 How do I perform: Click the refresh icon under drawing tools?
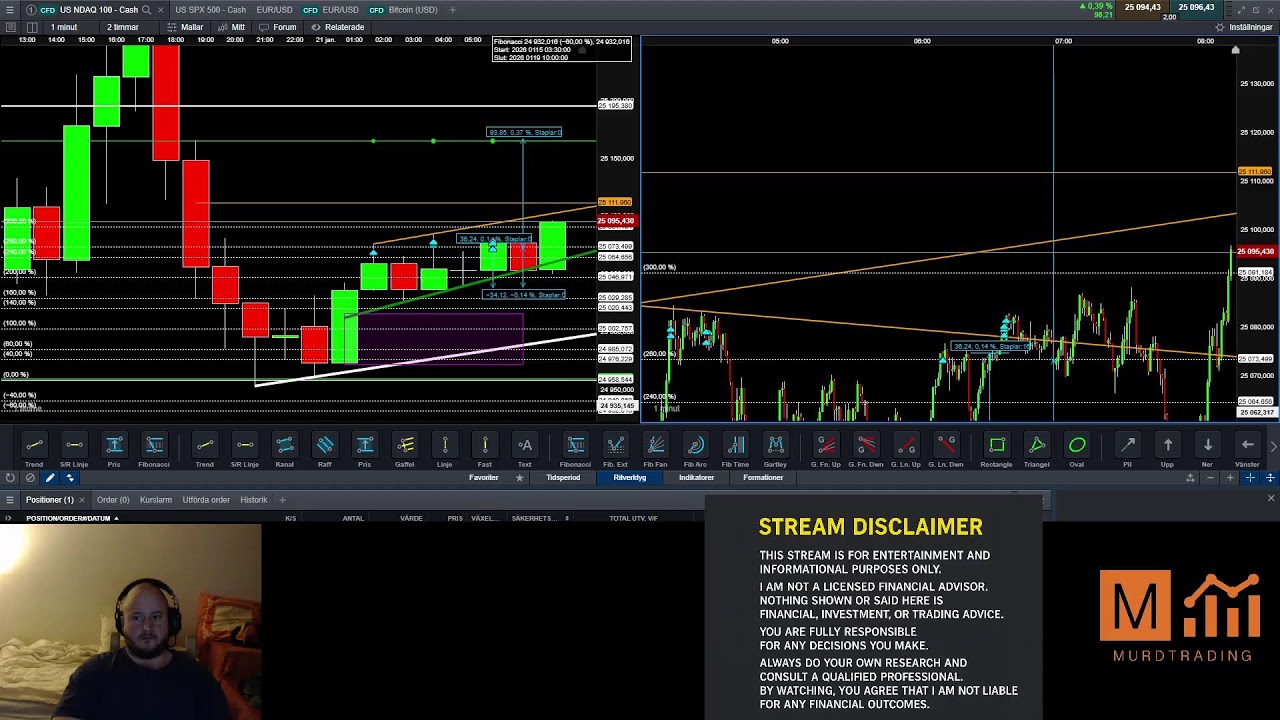(x=10, y=478)
